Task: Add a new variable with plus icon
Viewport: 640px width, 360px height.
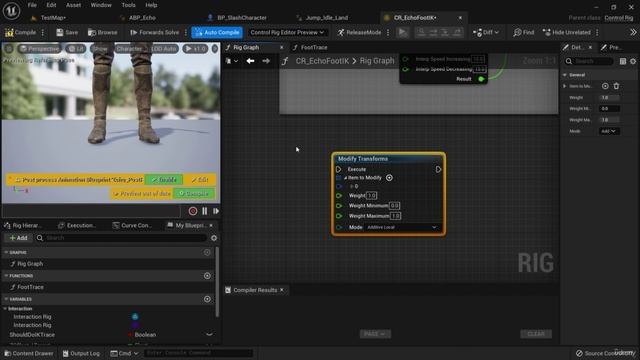Action: pyautogui.click(x=207, y=299)
